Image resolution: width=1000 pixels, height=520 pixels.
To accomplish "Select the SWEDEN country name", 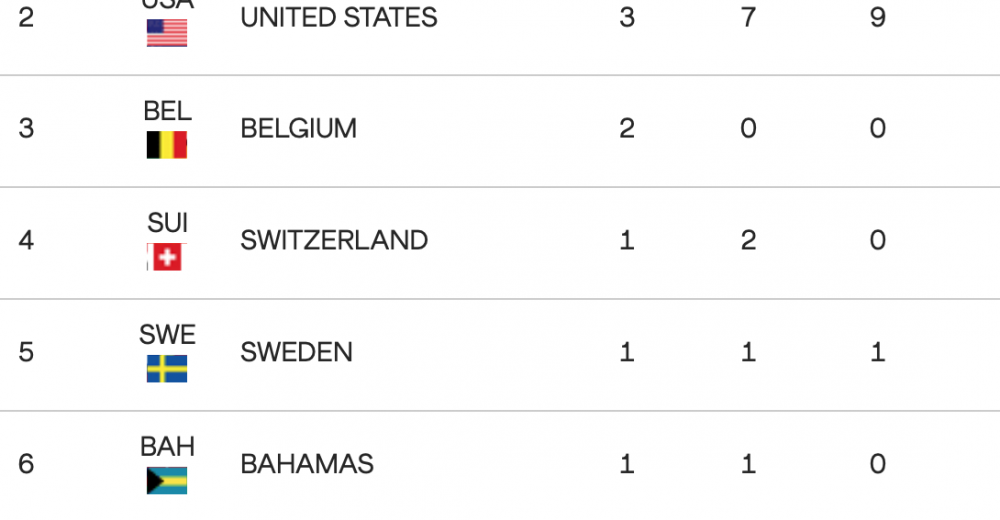I will (x=297, y=353).
